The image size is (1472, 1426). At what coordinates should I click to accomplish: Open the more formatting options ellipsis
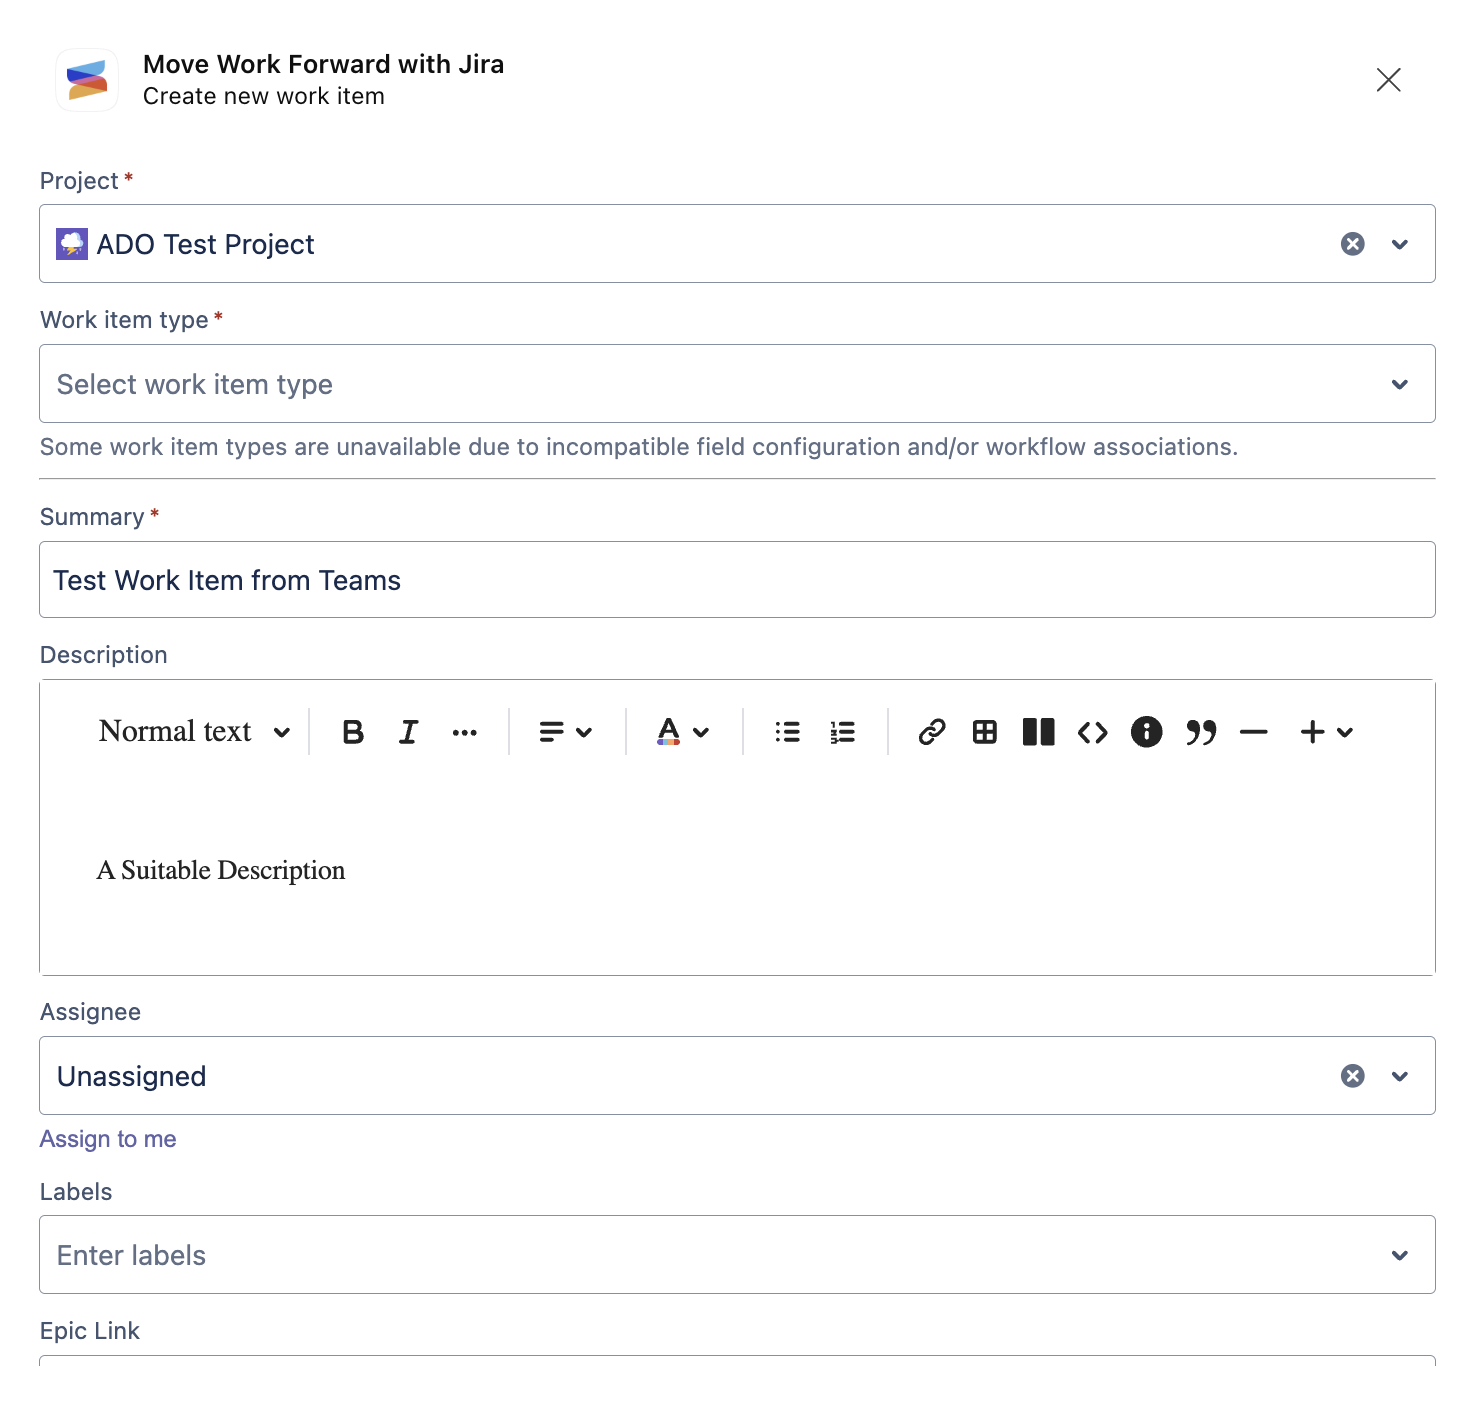click(465, 732)
